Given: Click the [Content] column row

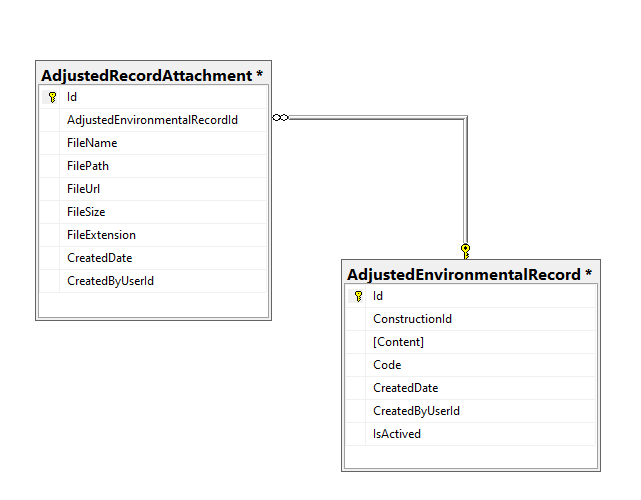Looking at the screenshot, I should coord(398,342).
